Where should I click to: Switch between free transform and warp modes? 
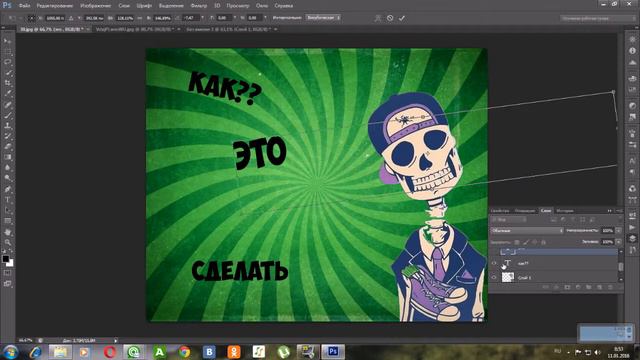378,18
